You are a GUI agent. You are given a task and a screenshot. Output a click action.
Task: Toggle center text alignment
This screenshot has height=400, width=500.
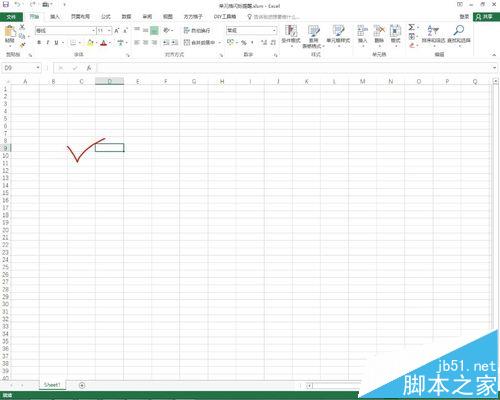pyautogui.click(x=145, y=42)
